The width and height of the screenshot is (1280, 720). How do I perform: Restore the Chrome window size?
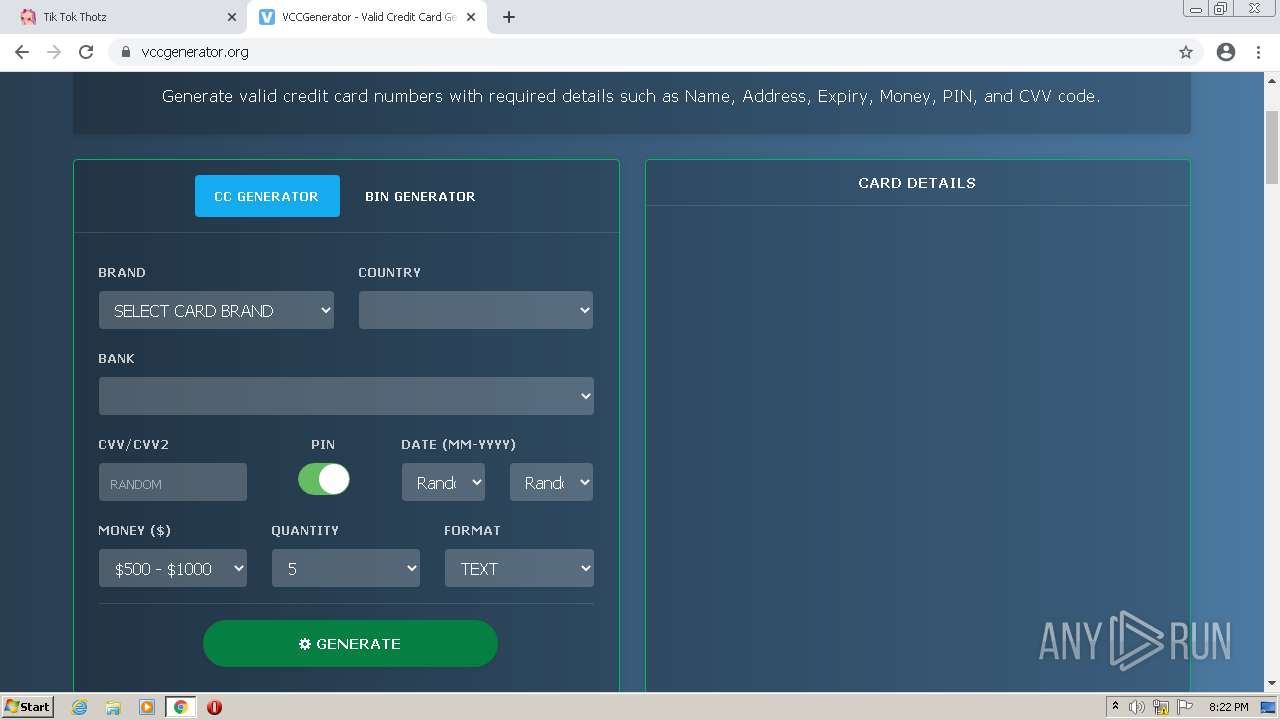[x=1221, y=9]
